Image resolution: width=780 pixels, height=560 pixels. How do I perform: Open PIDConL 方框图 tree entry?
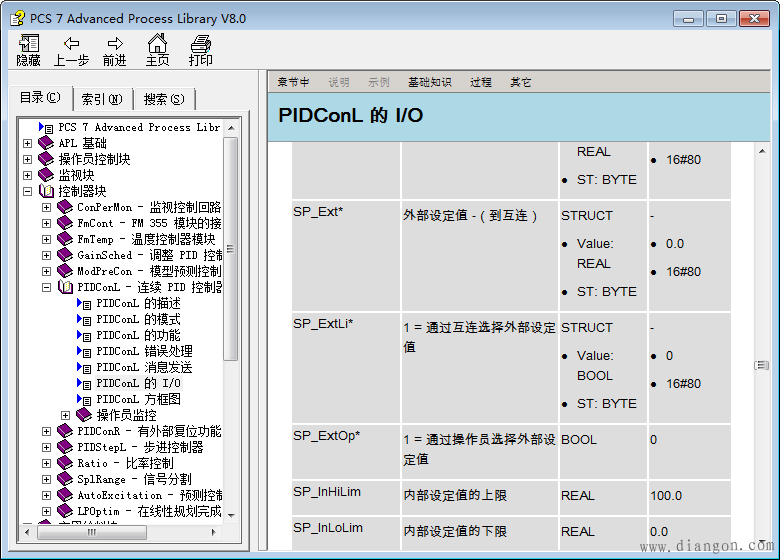point(138,399)
